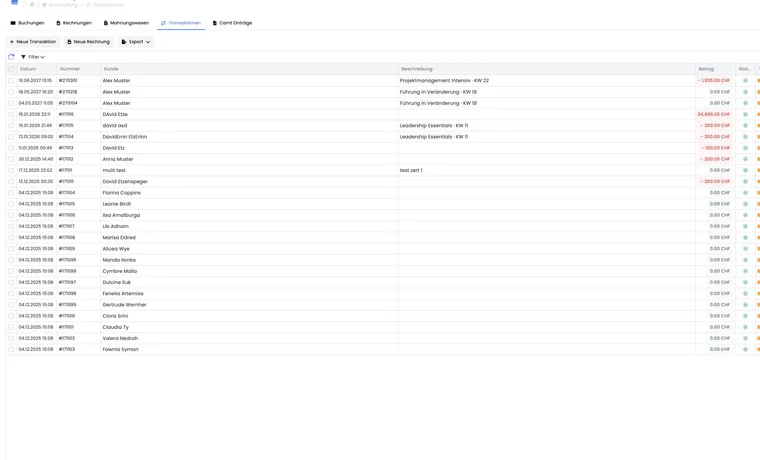Image resolution: width=760 pixels, height=460 pixels.
Task: Open the Camt Einträge tab
Action: (233, 23)
